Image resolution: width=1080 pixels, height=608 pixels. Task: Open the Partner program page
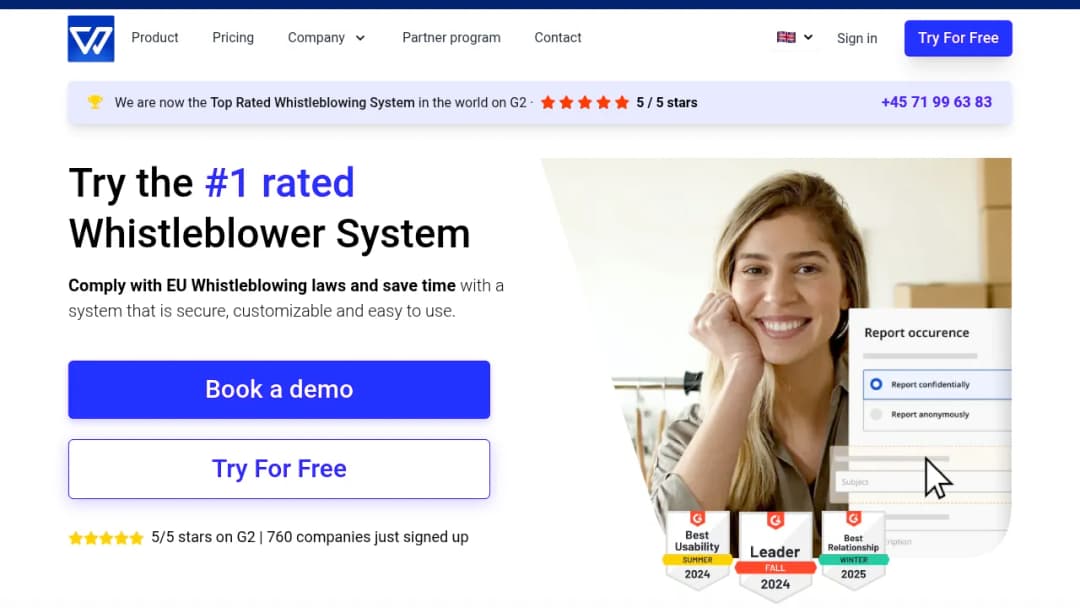pos(451,38)
